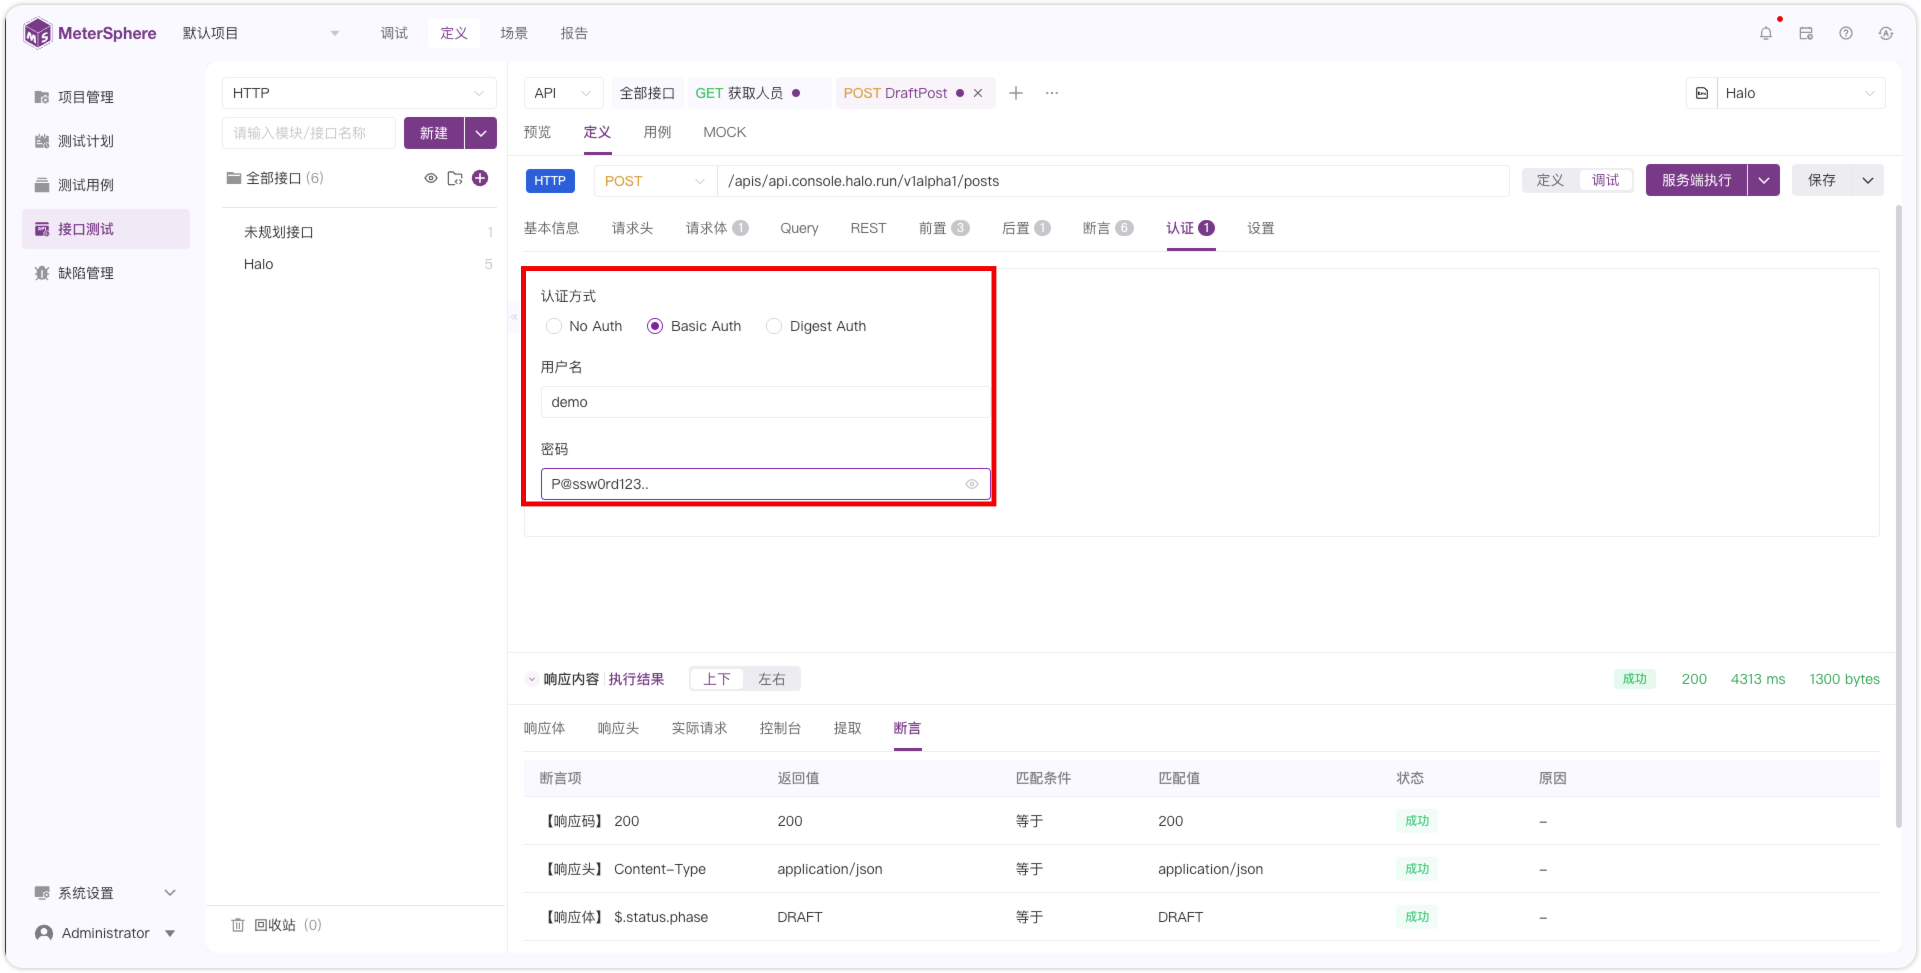Click the environment icon left of Halo
The width and height of the screenshot is (1921, 973).
(1702, 93)
